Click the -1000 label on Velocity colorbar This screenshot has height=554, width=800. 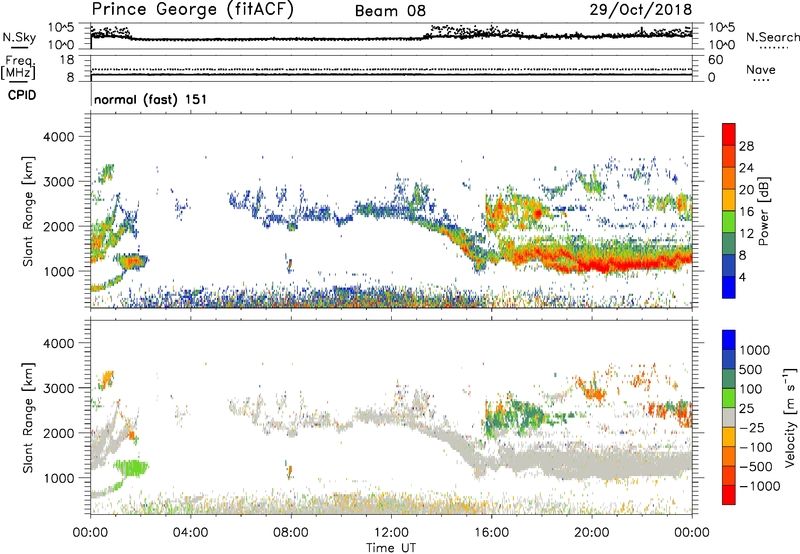point(760,486)
